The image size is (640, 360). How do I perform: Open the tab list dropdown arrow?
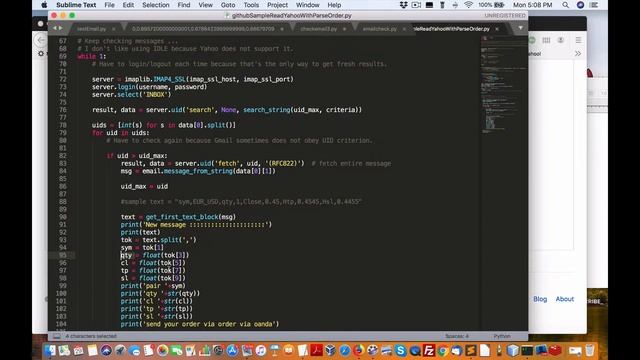[x=520, y=28]
